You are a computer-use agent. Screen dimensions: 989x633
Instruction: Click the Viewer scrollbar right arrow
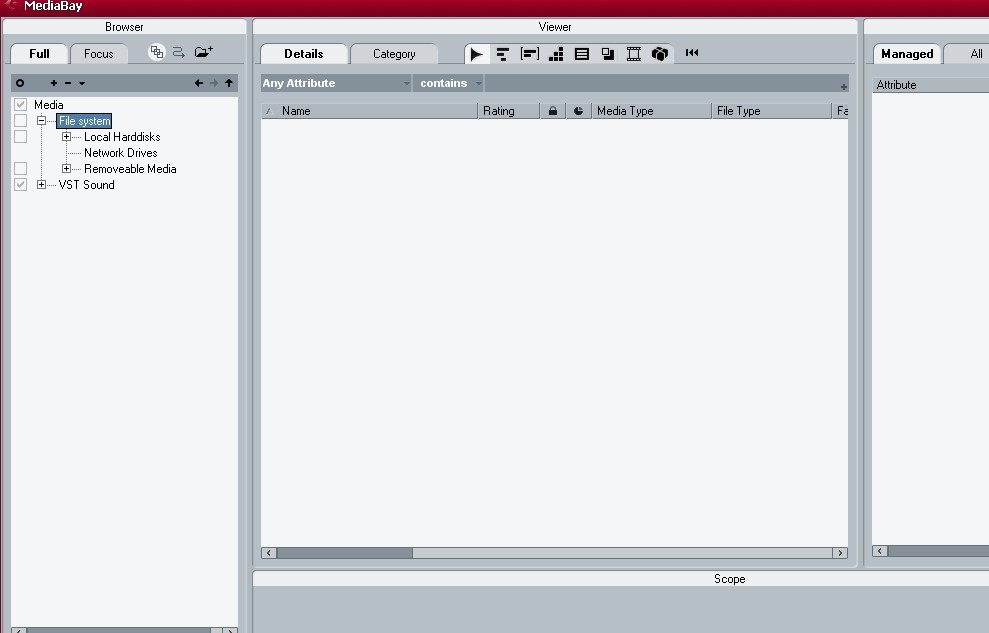[840, 553]
